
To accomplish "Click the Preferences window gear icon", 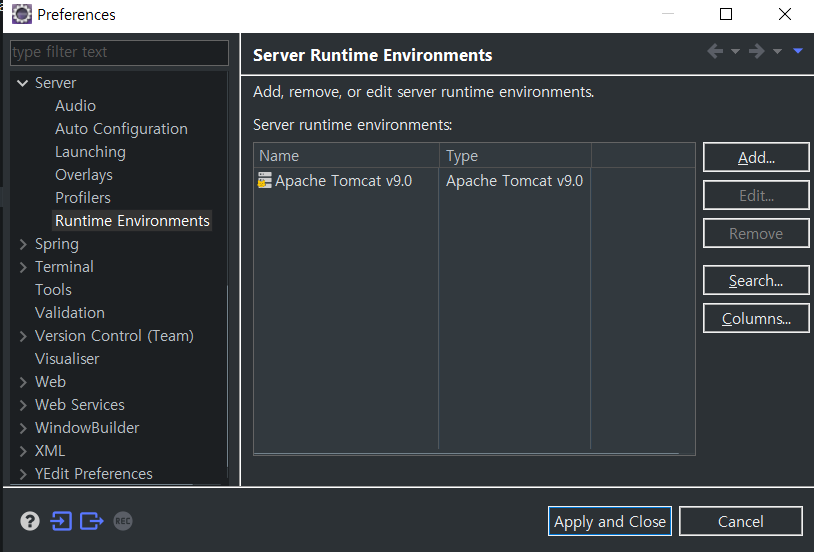I will tap(22, 14).
